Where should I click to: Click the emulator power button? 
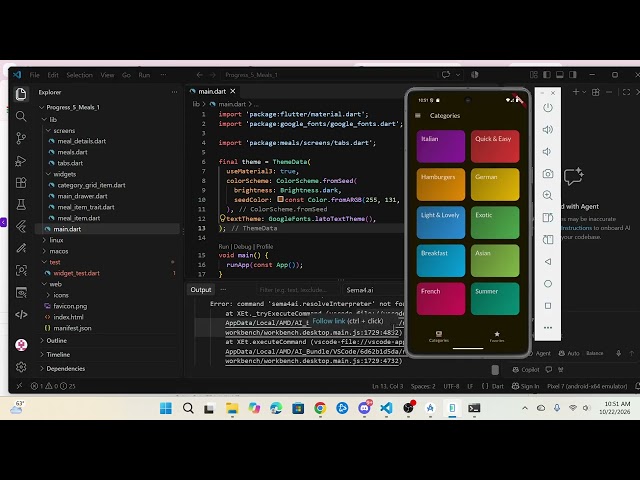point(548,108)
